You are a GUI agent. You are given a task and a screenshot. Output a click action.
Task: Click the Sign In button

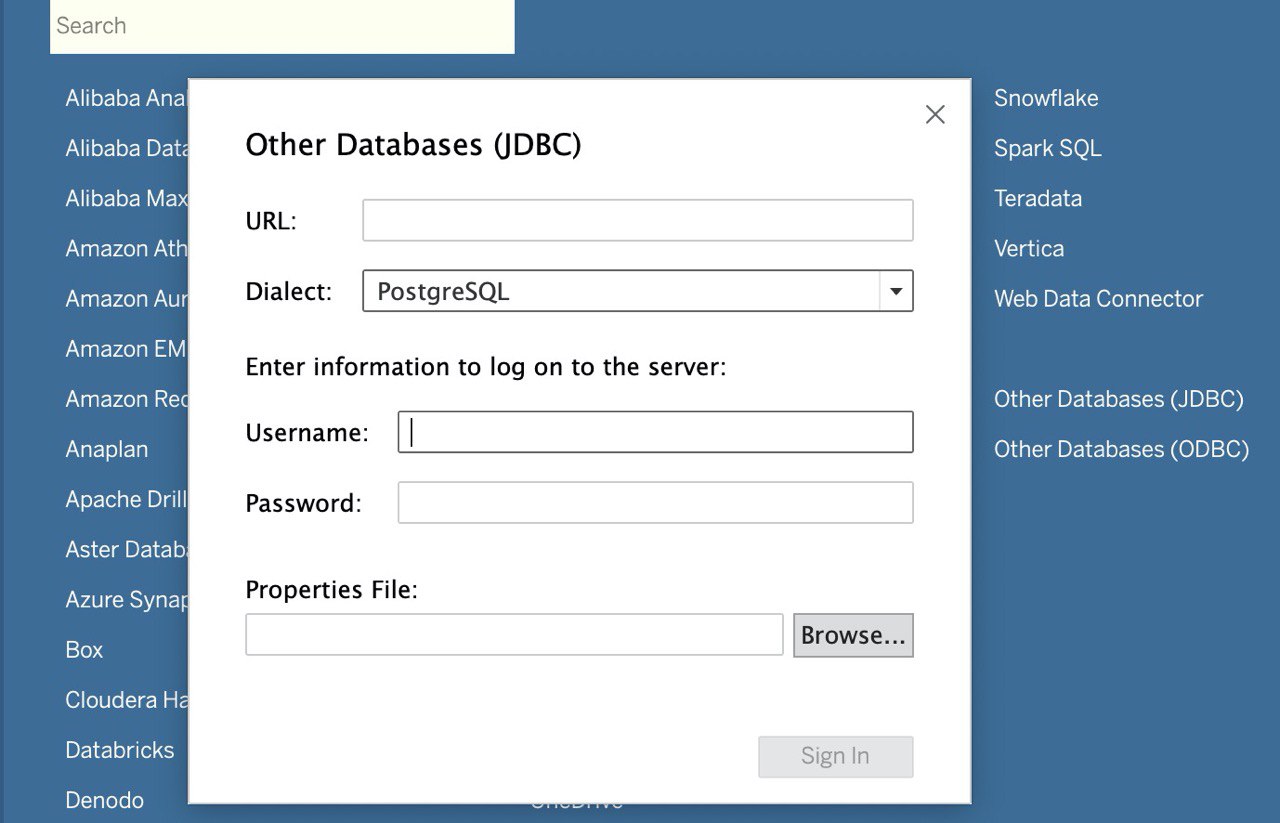pyautogui.click(x=836, y=756)
